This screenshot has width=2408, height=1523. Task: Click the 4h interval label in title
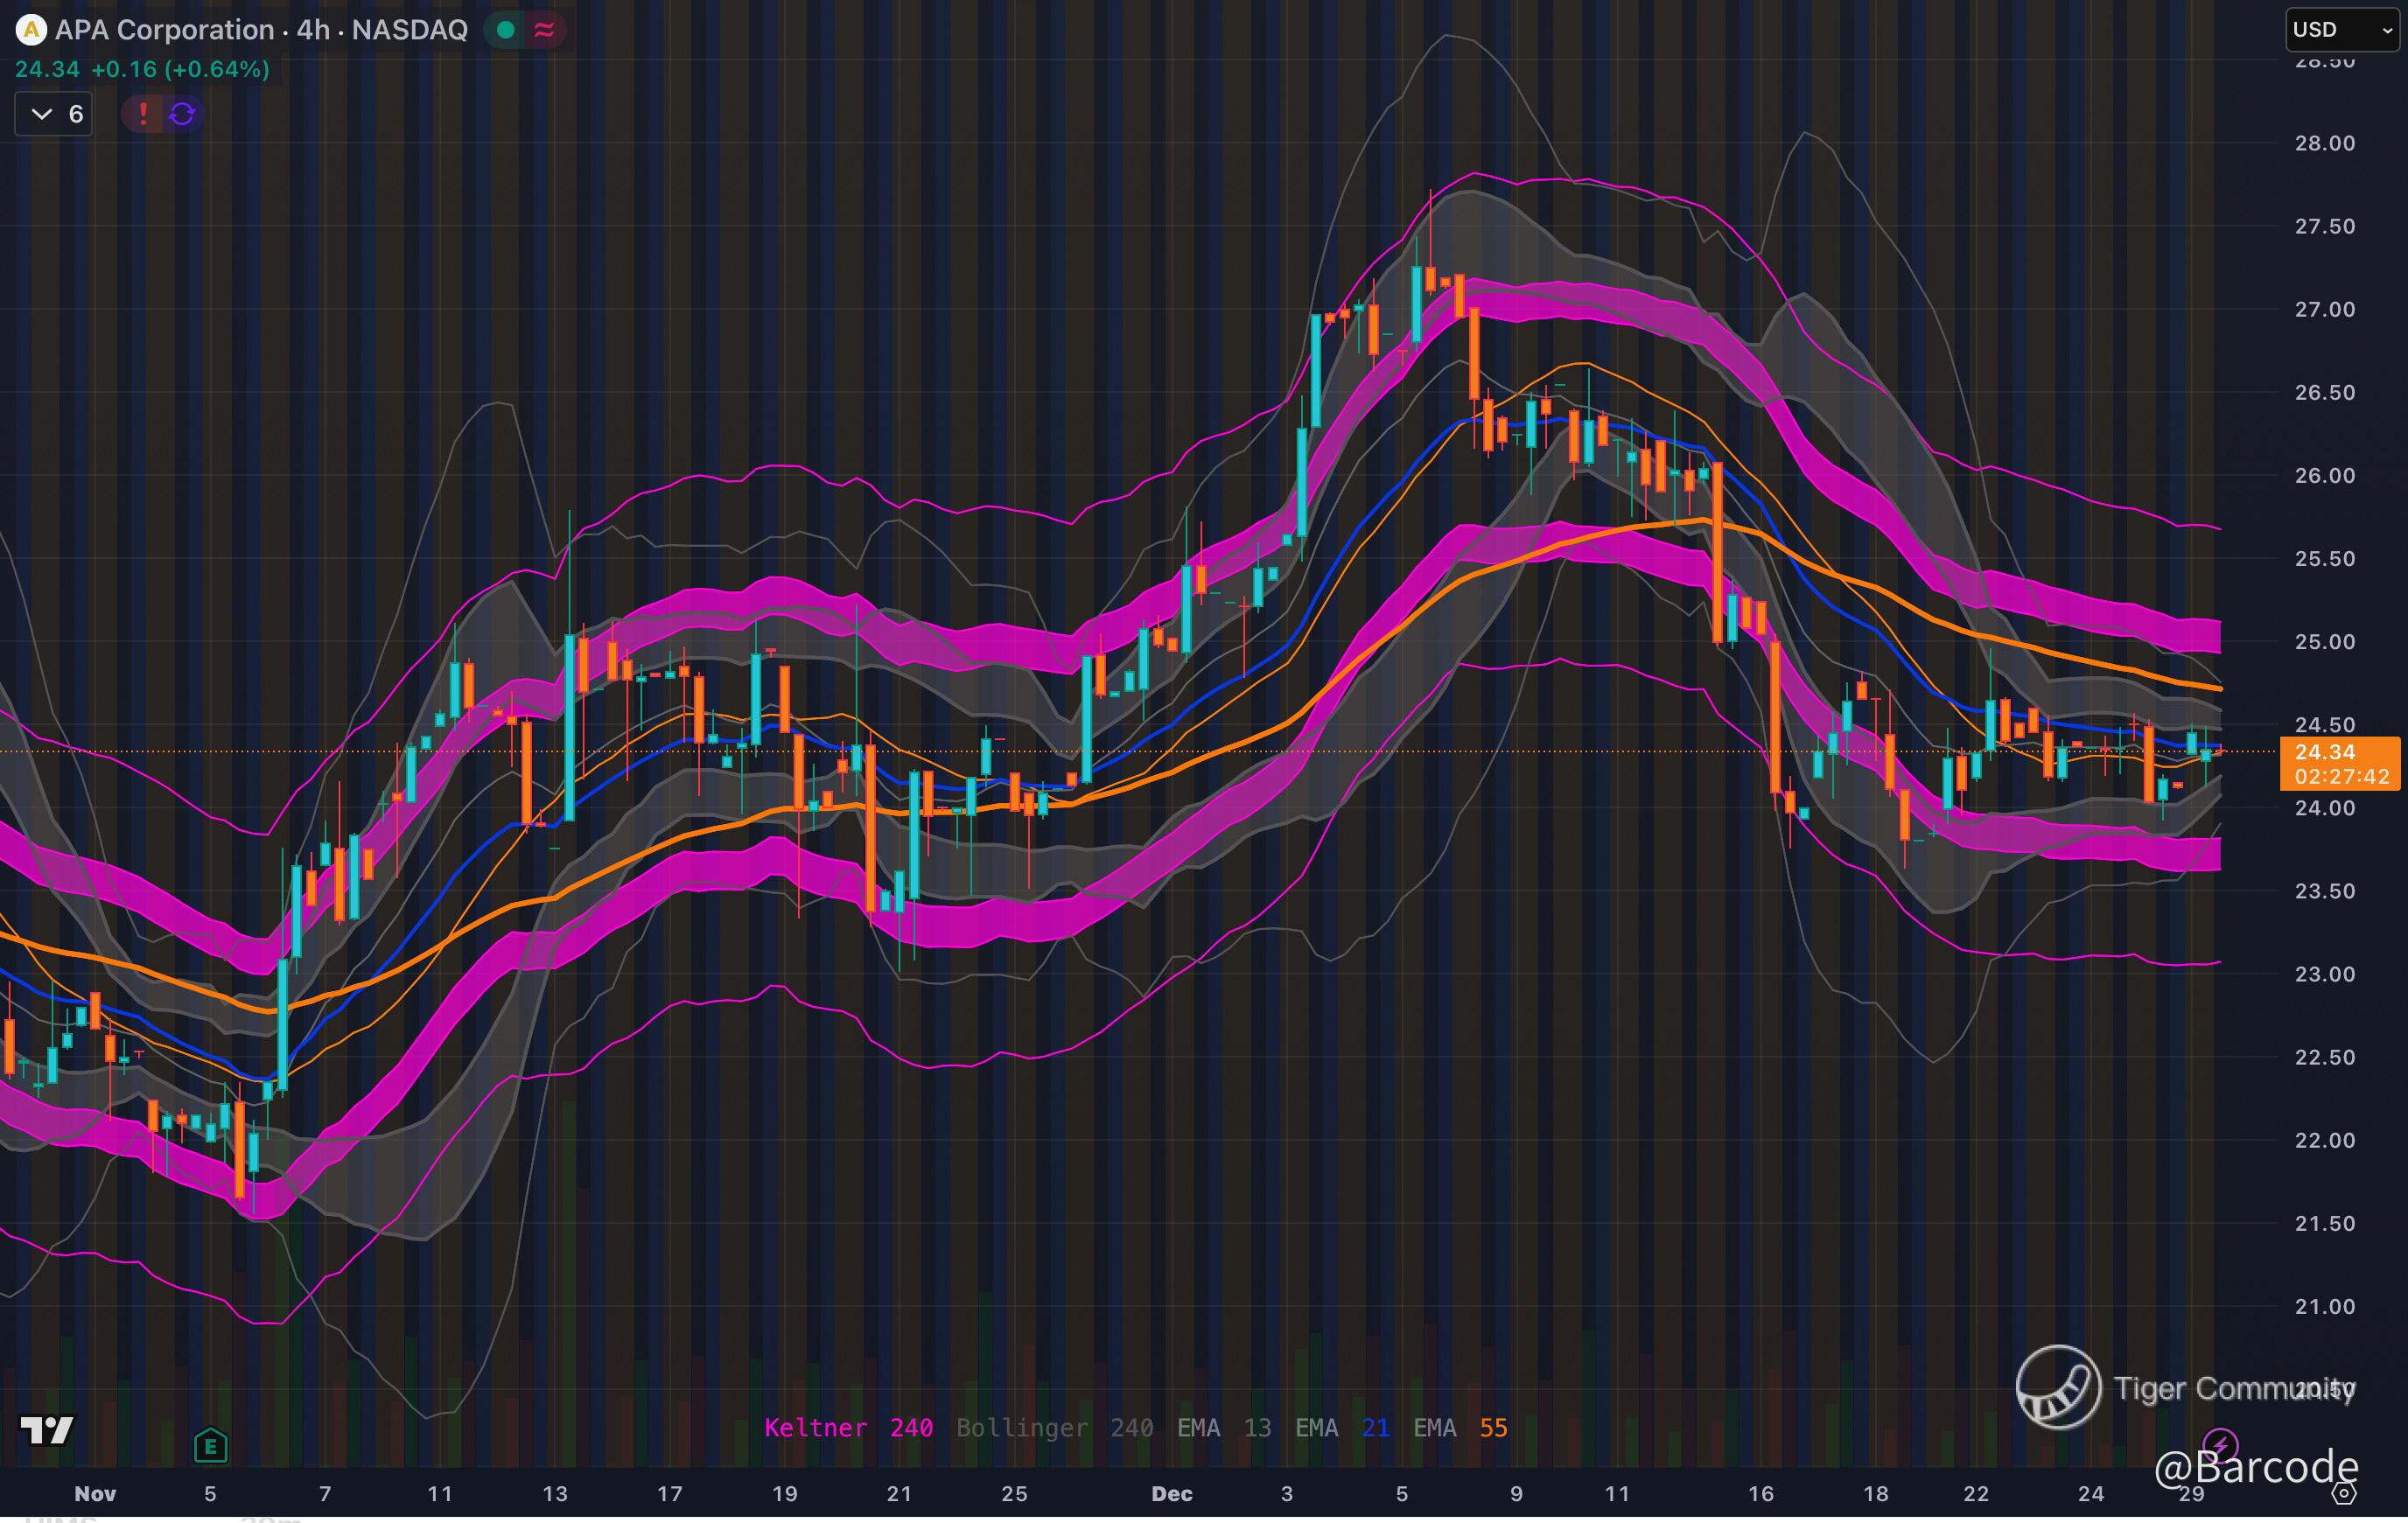(x=313, y=30)
